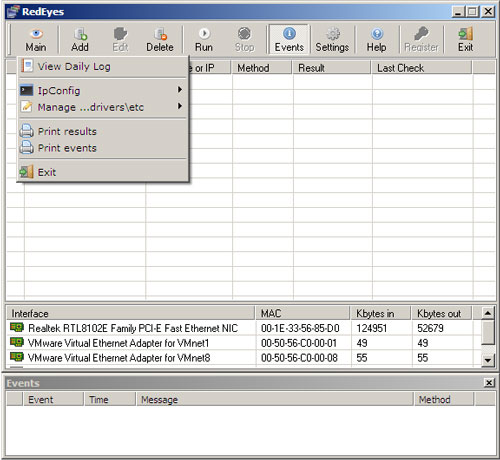Viewport: 500px width, 460px height.
Task: Click the Exit door icon in toolbar
Action: [x=465, y=34]
